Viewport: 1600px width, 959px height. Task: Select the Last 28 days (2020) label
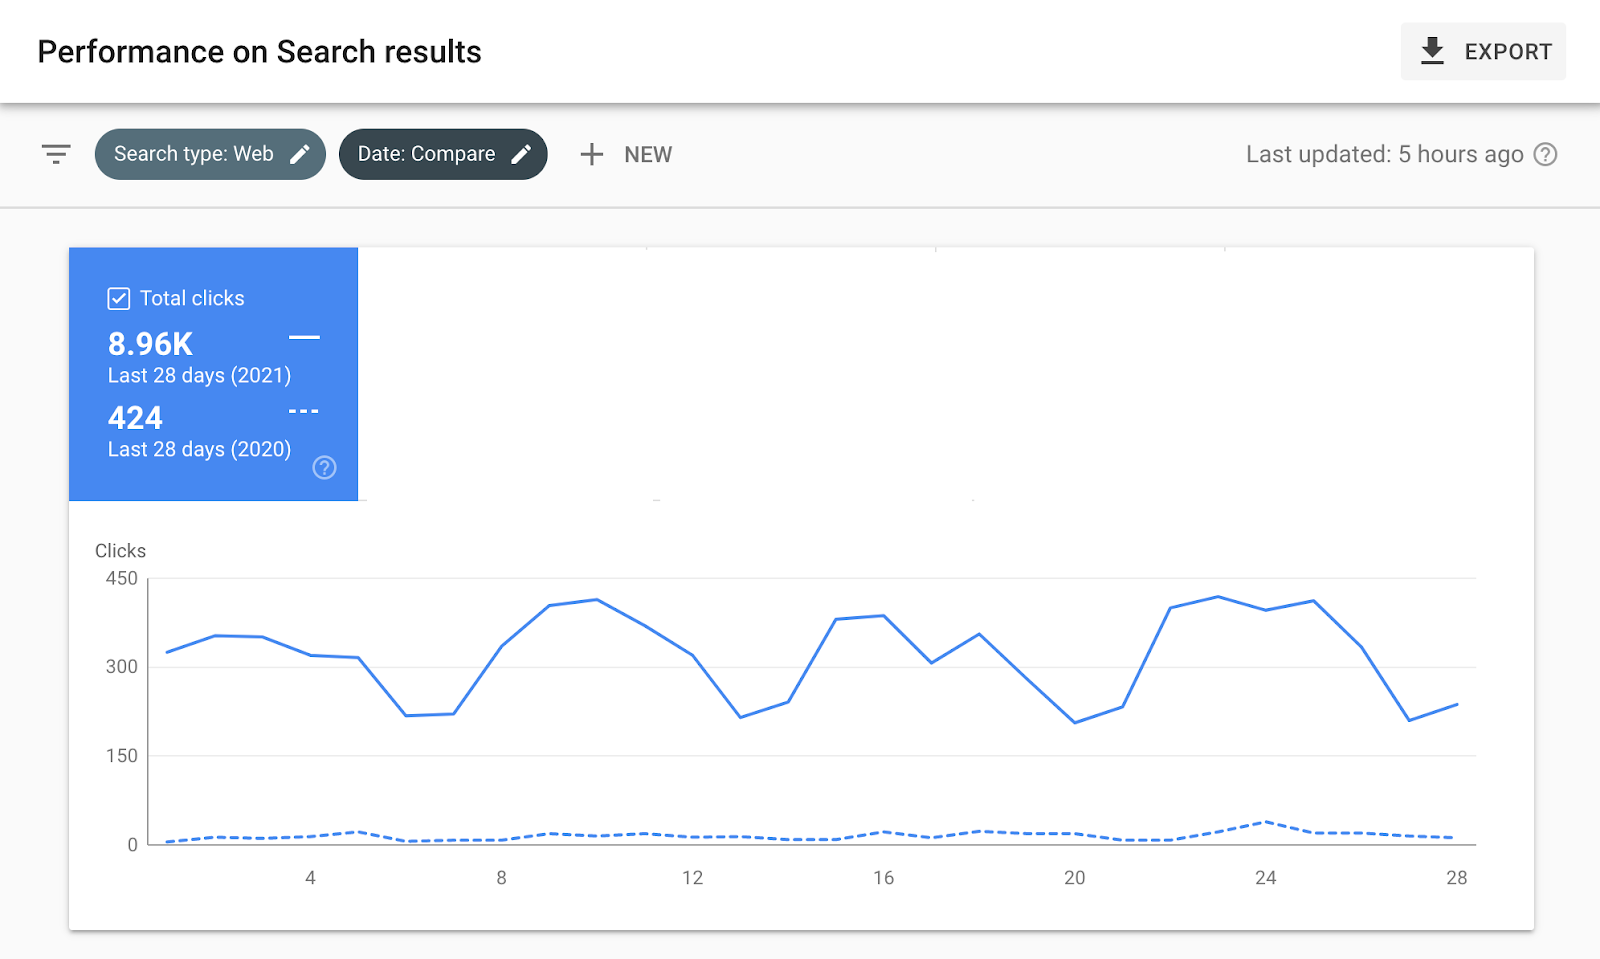pyautogui.click(x=199, y=449)
